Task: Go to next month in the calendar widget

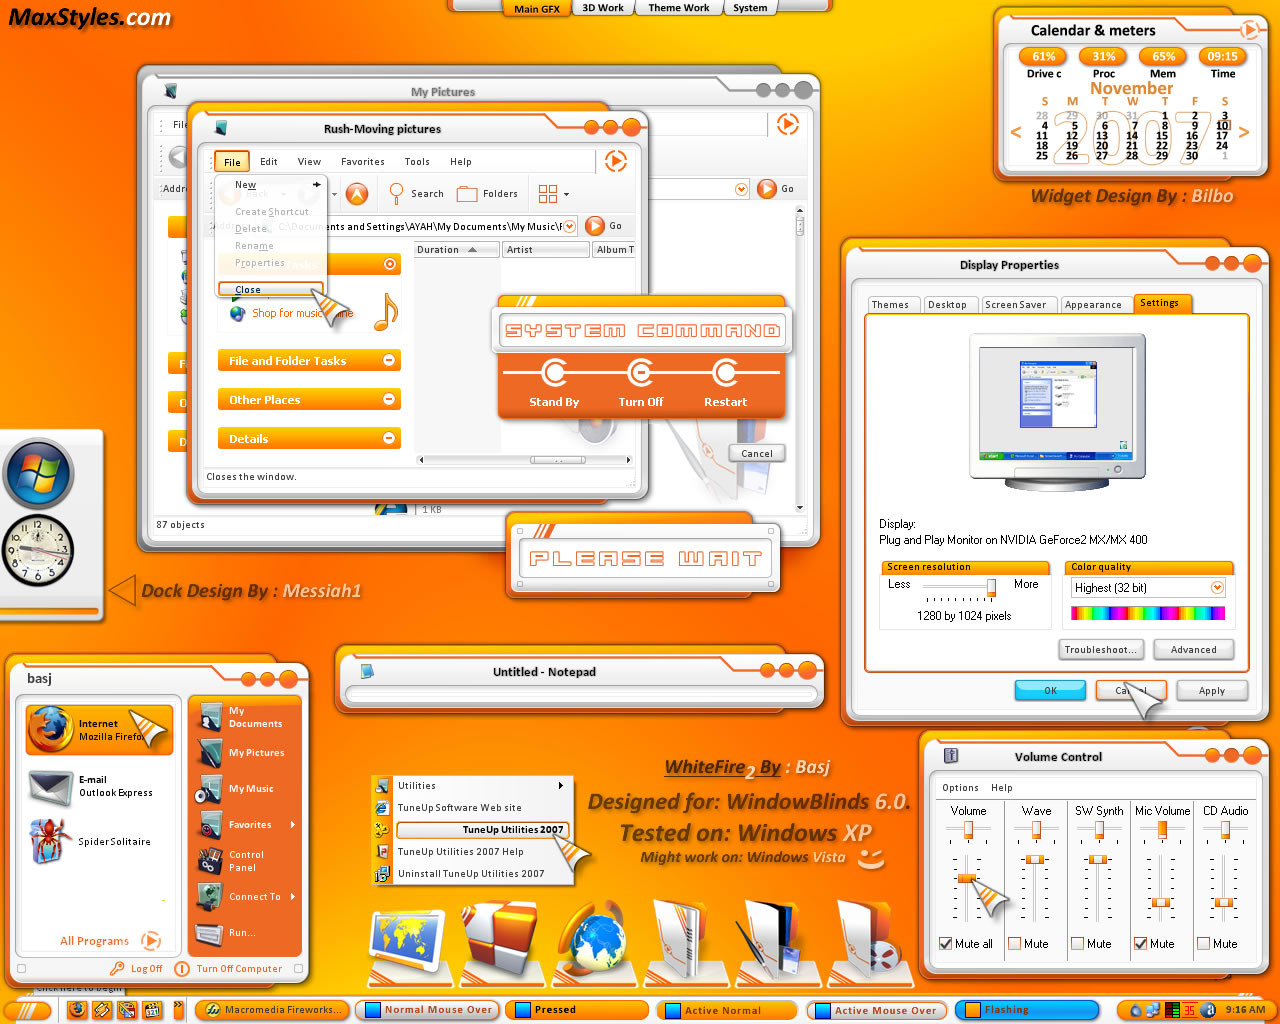Action: tap(1244, 132)
